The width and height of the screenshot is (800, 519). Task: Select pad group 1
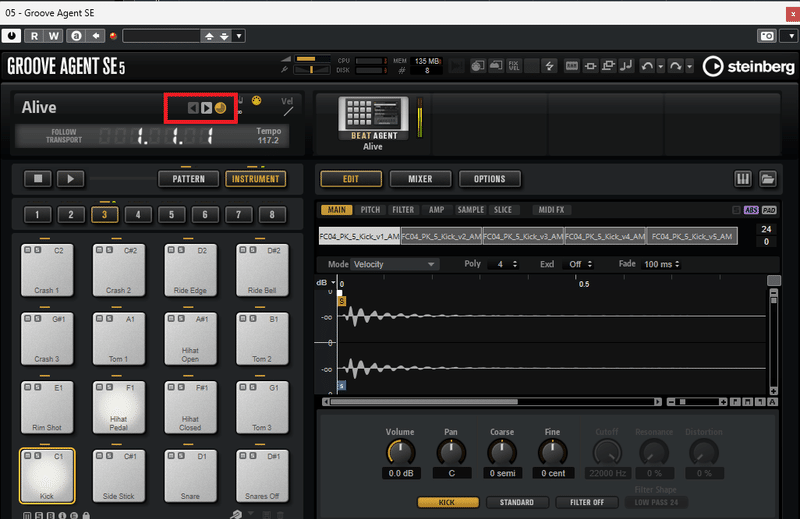(x=37, y=214)
